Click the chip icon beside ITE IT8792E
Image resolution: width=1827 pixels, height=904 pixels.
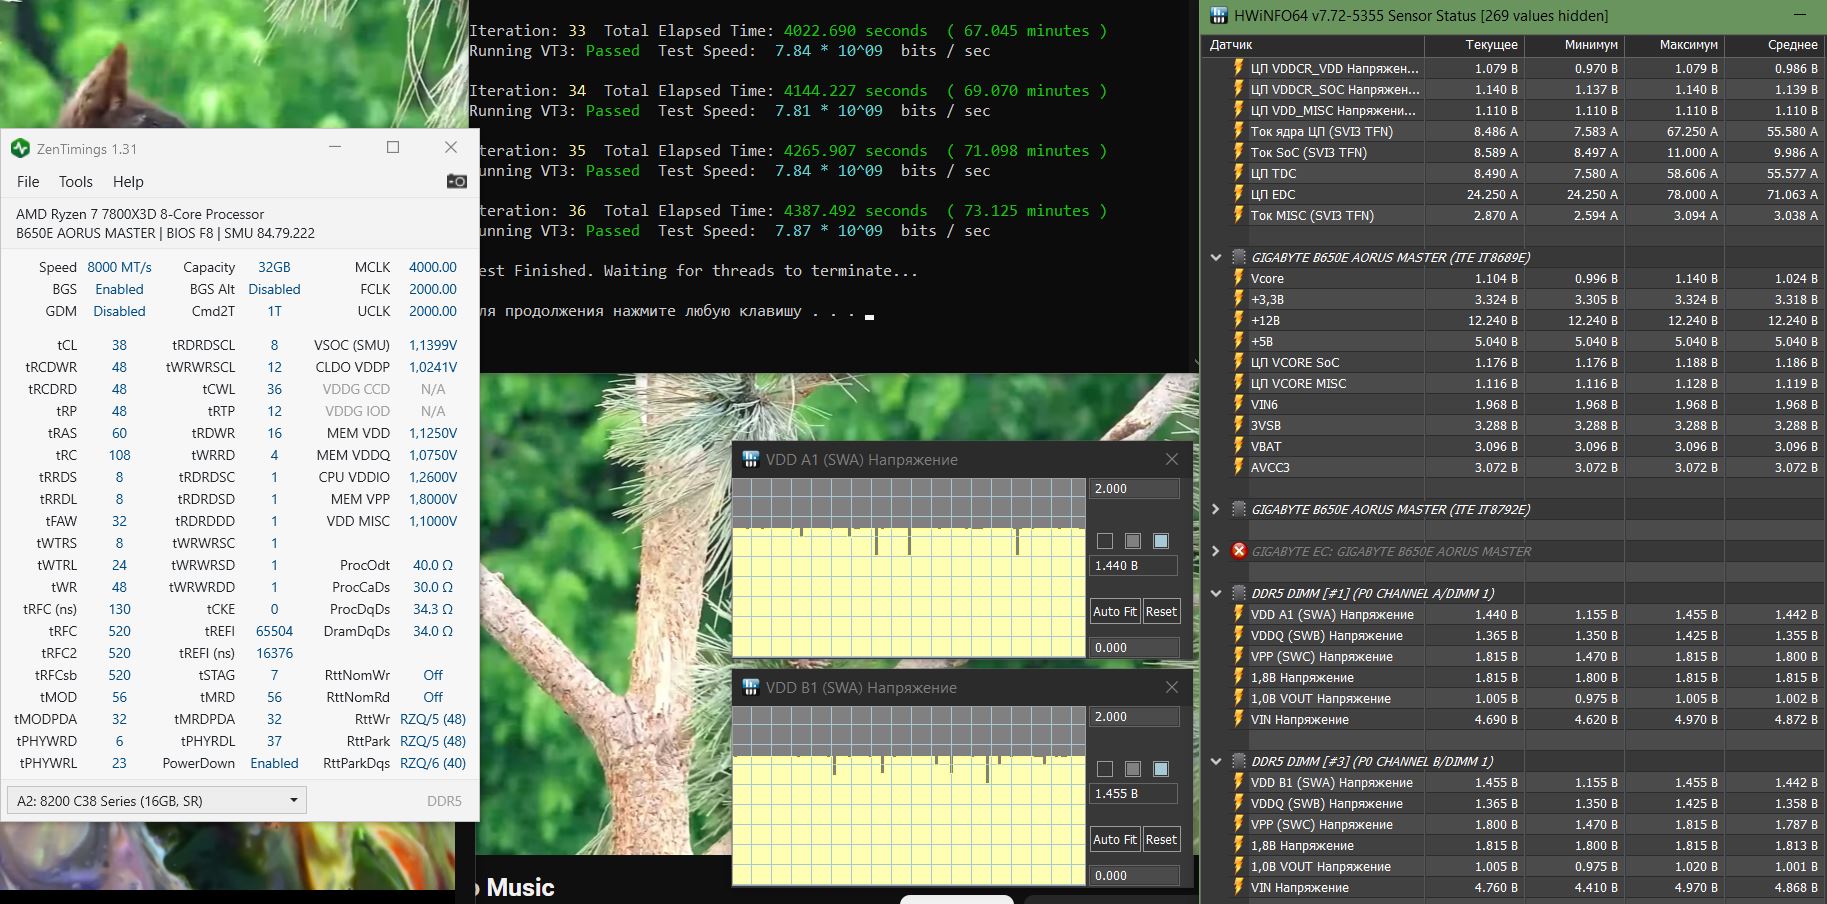pyautogui.click(x=1239, y=509)
